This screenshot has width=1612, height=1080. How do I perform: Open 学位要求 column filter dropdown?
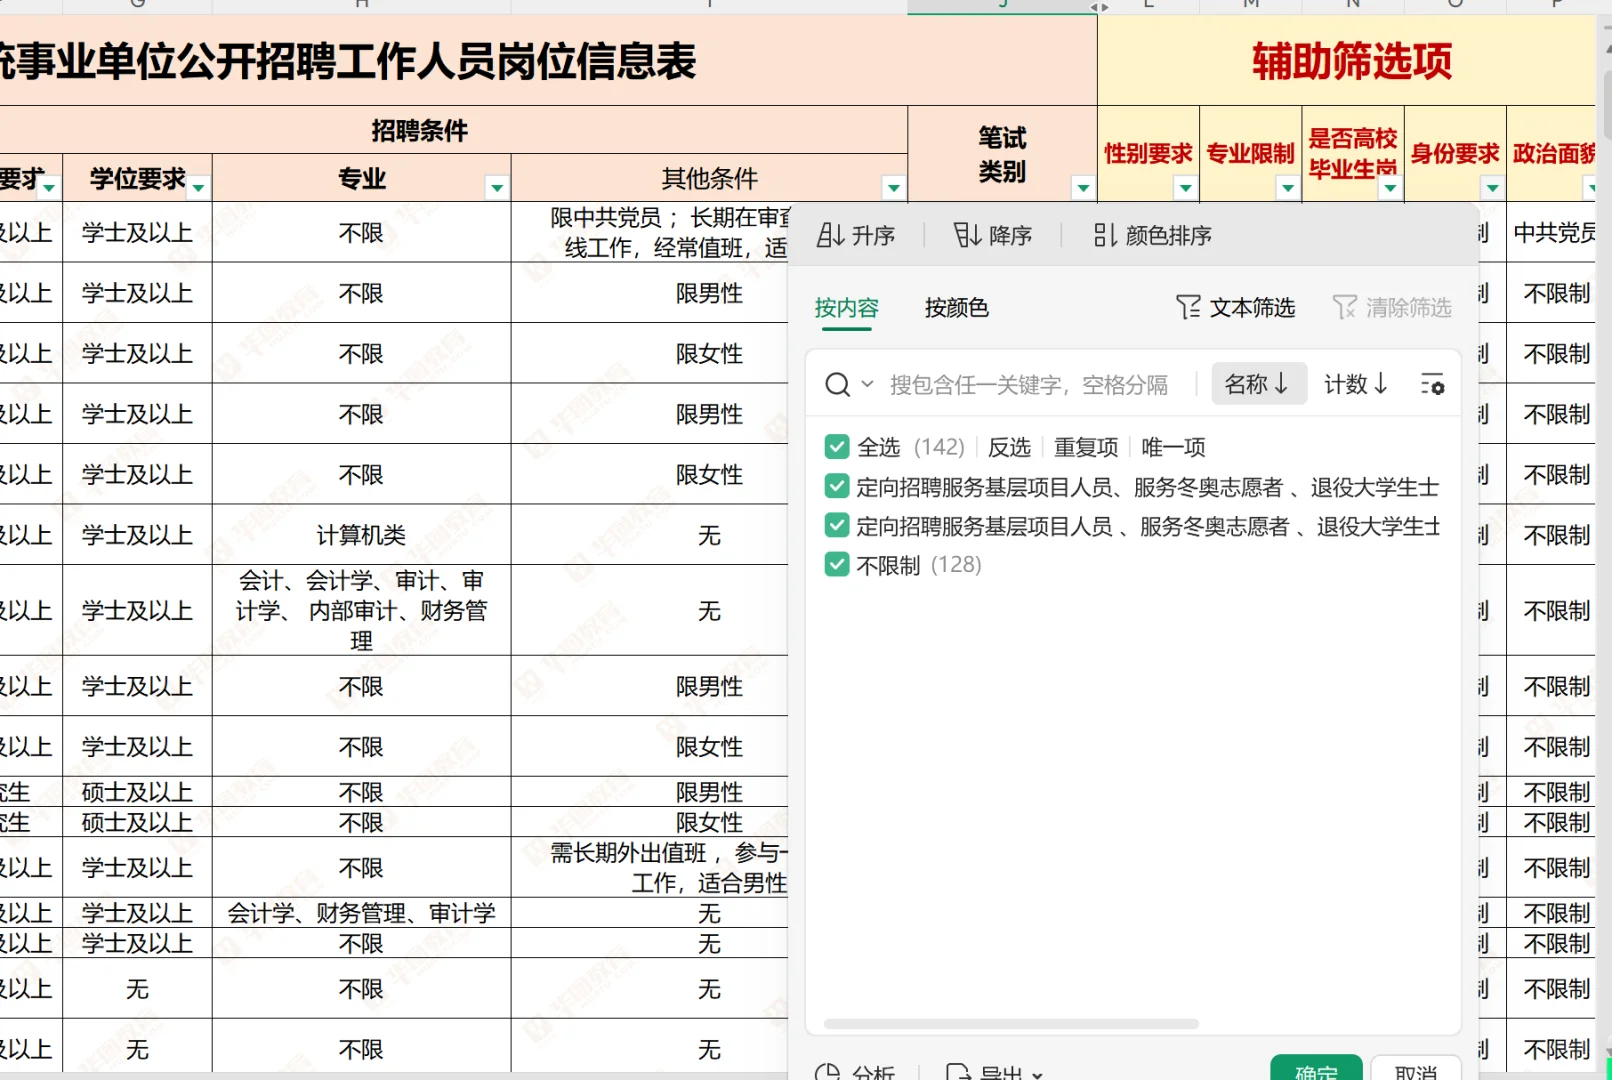(200, 188)
